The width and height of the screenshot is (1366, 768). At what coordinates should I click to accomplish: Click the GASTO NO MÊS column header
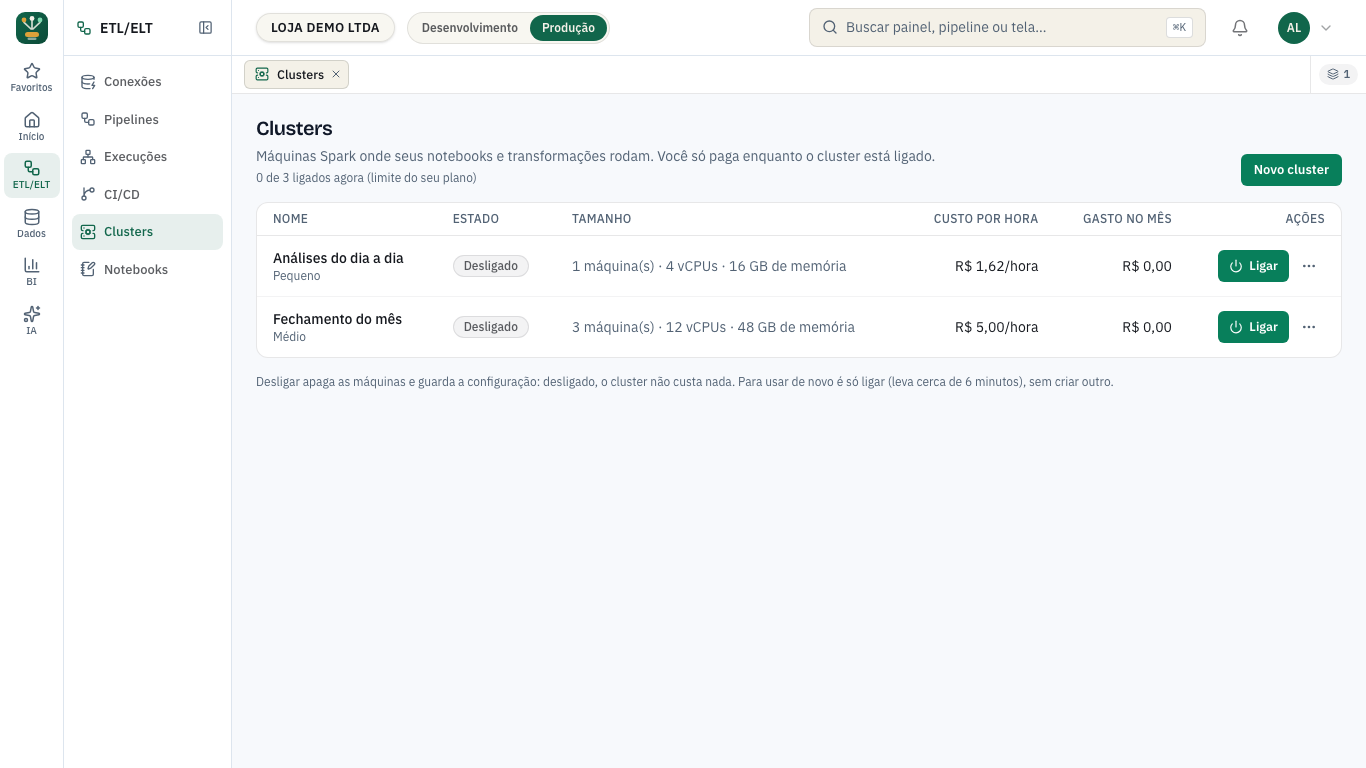click(1127, 219)
